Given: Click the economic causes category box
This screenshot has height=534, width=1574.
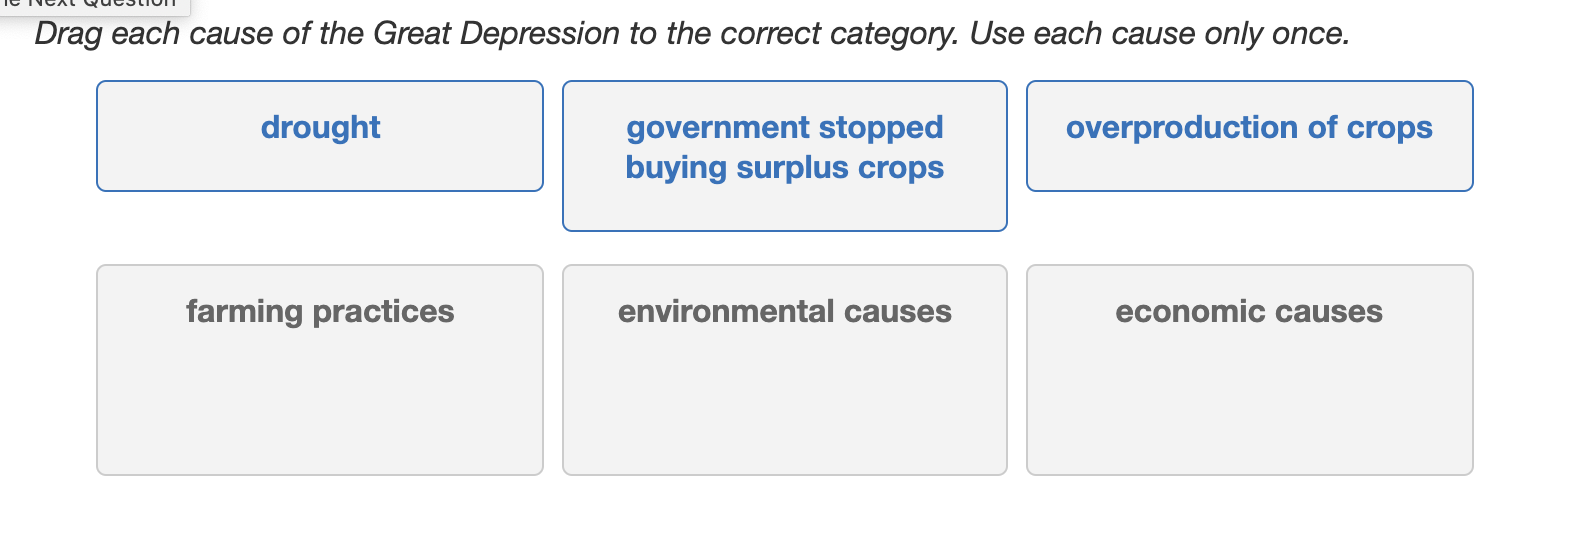Looking at the screenshot, I should coord(1250,370).
